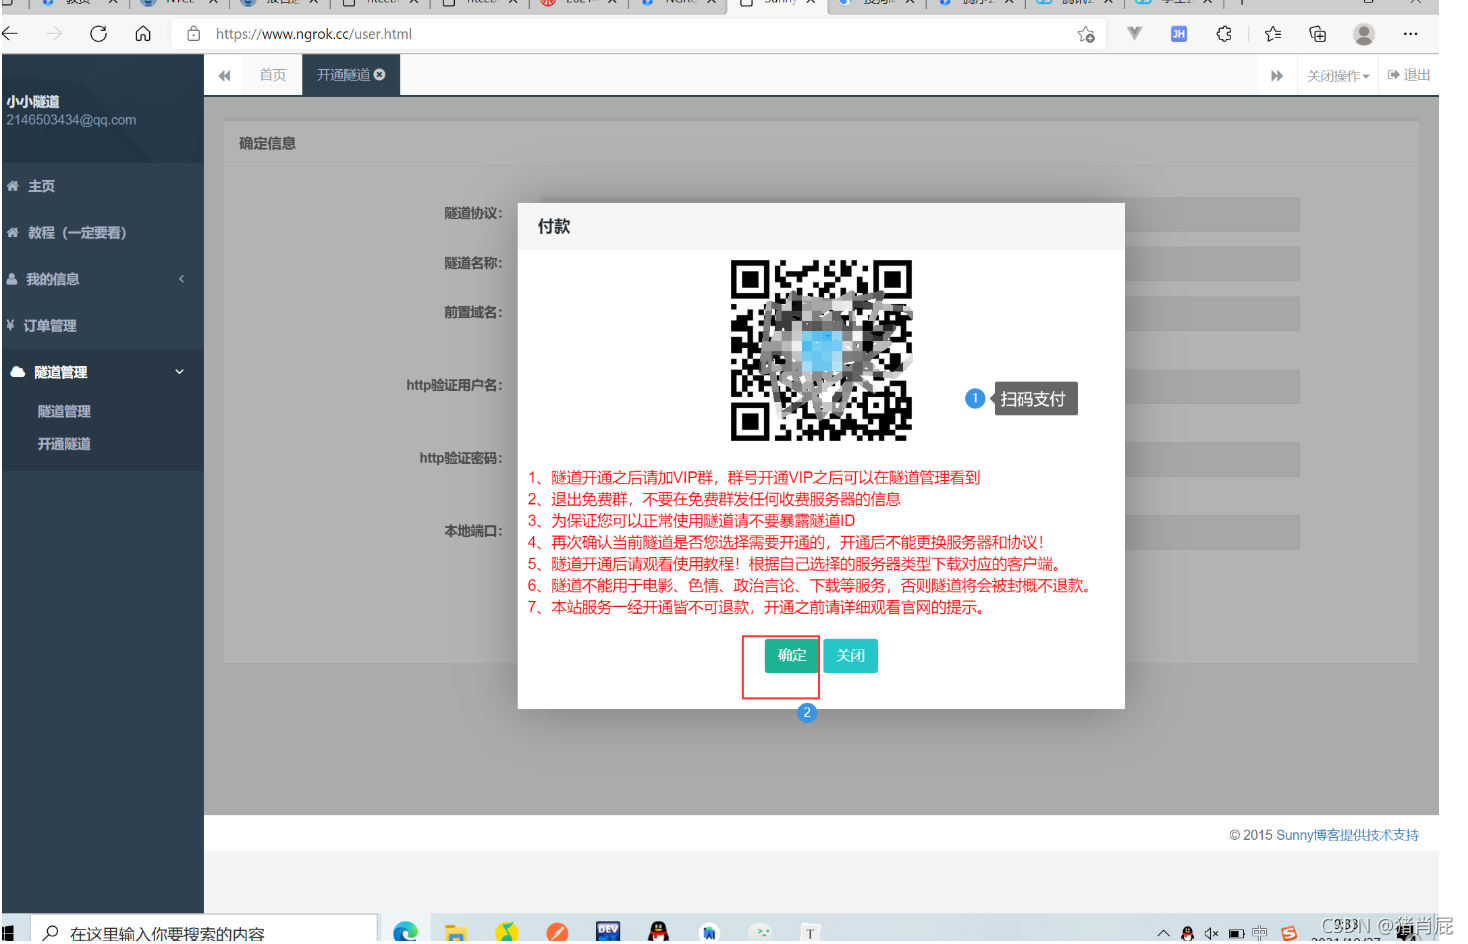Go to the browser home page
Image resolution: width=1468 pixels, height=944 pixels.
click(x=143, y=34)
